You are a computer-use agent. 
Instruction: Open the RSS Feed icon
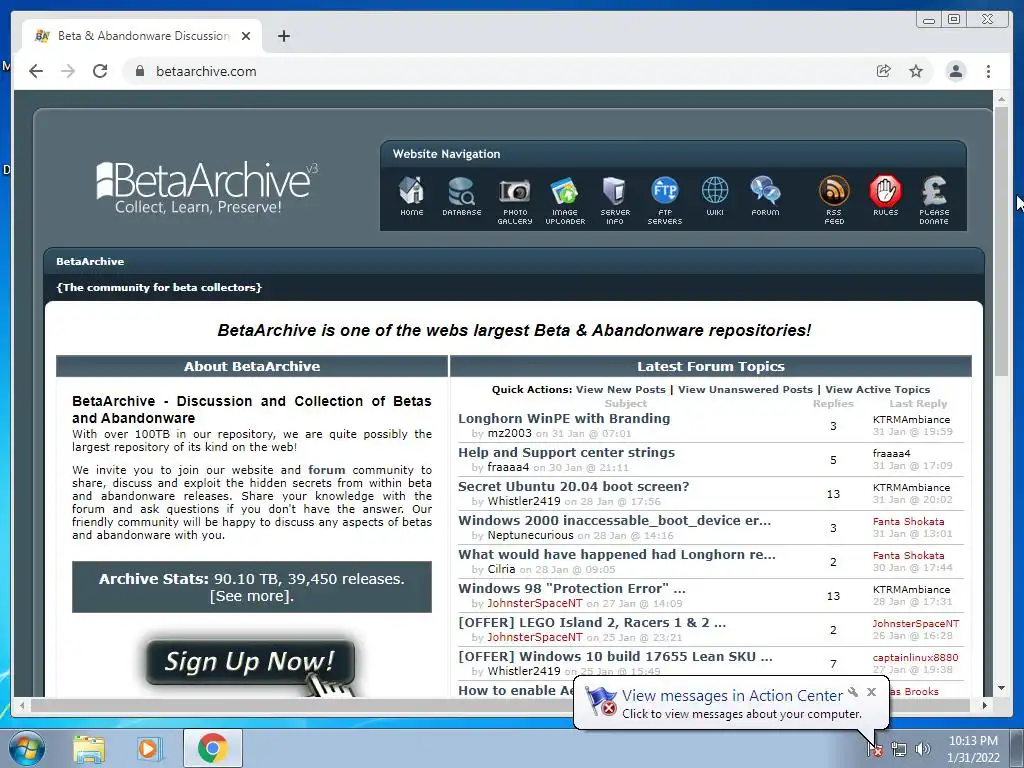[x=834, y=200]
